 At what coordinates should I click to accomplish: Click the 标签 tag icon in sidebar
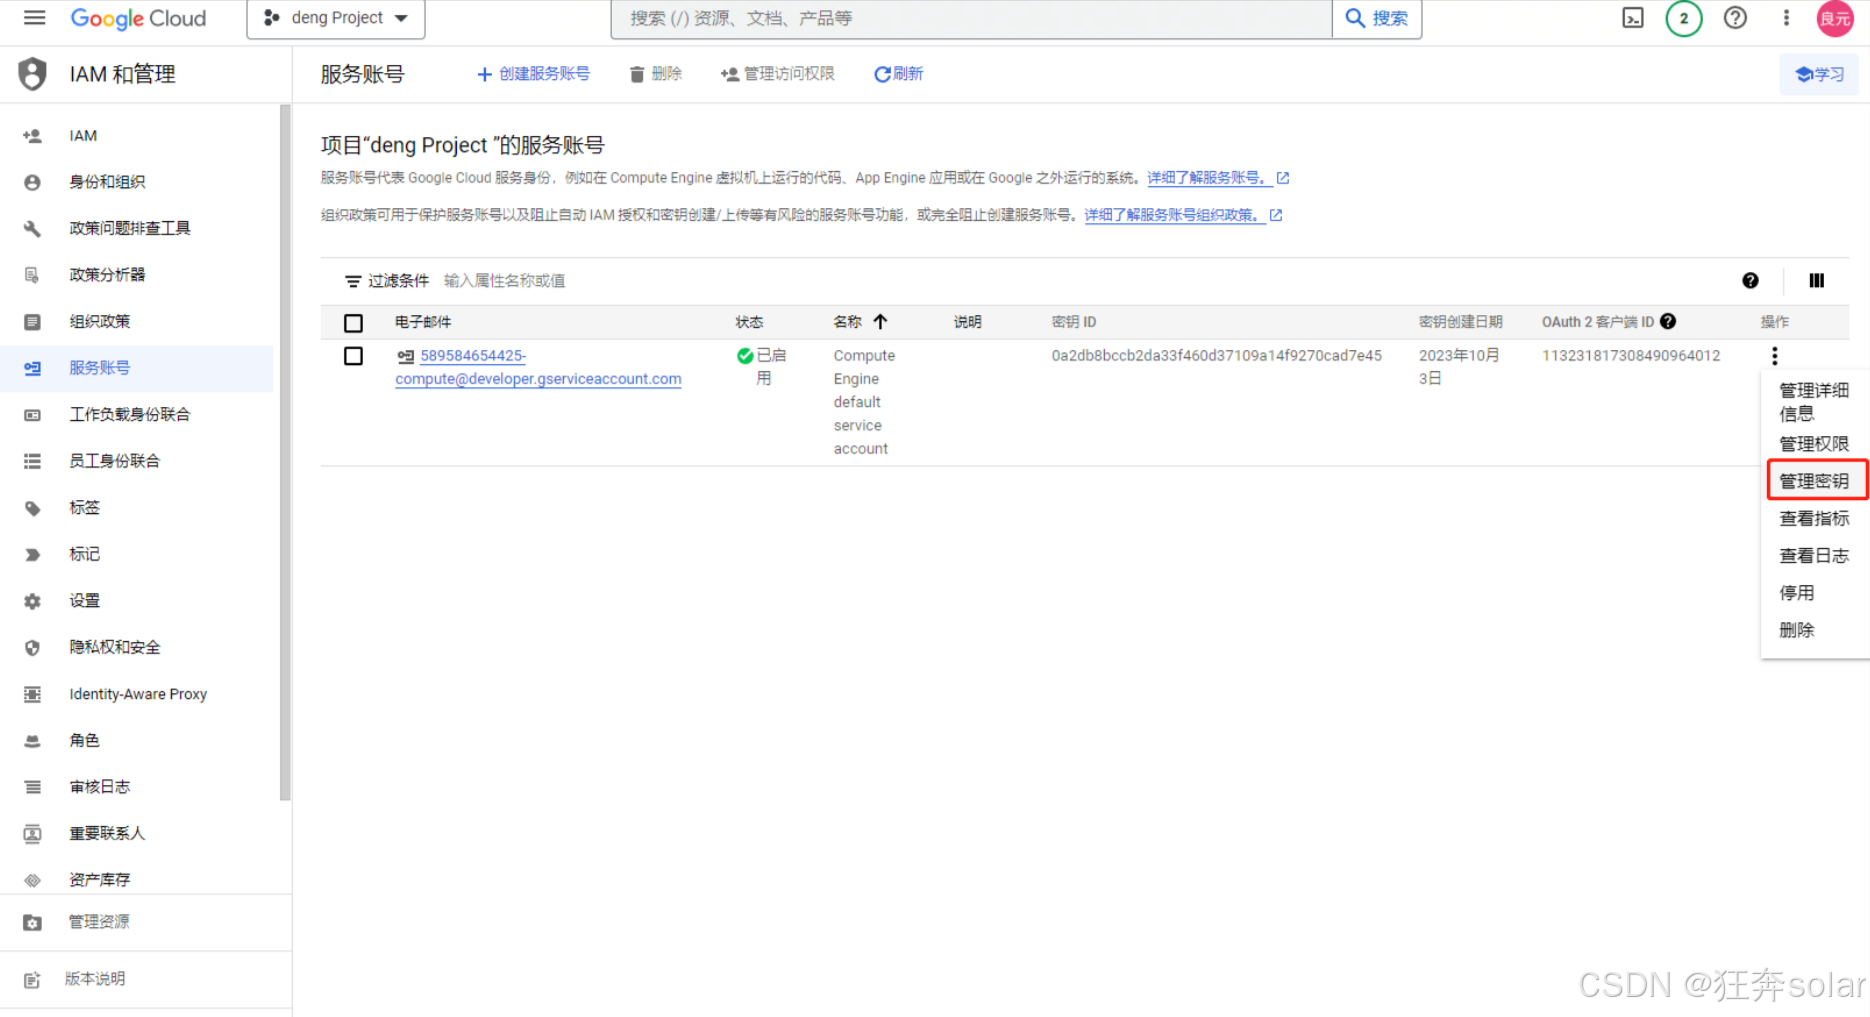pos(33,508)
